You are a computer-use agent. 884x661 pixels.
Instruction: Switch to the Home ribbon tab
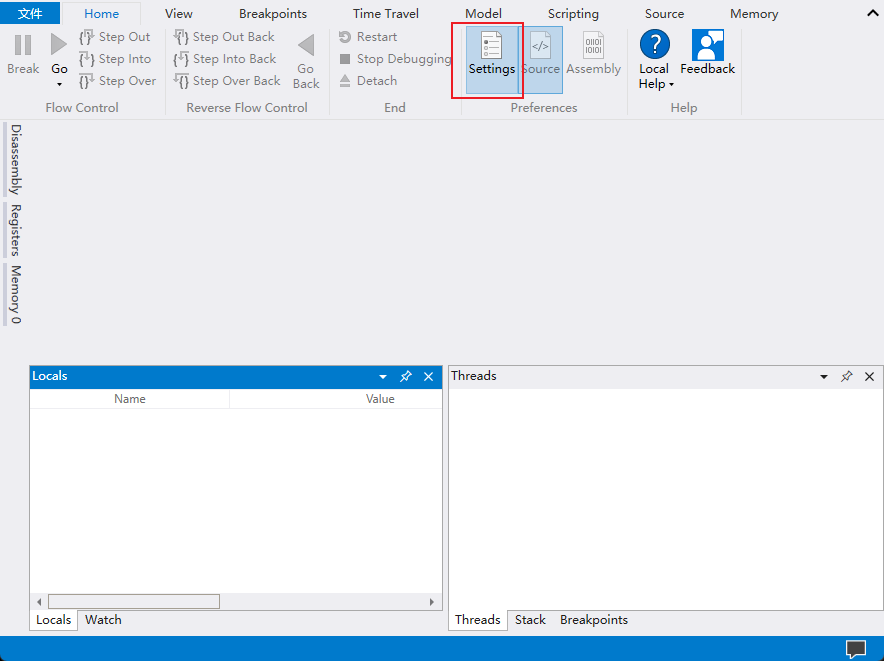[x=101, y=14]
